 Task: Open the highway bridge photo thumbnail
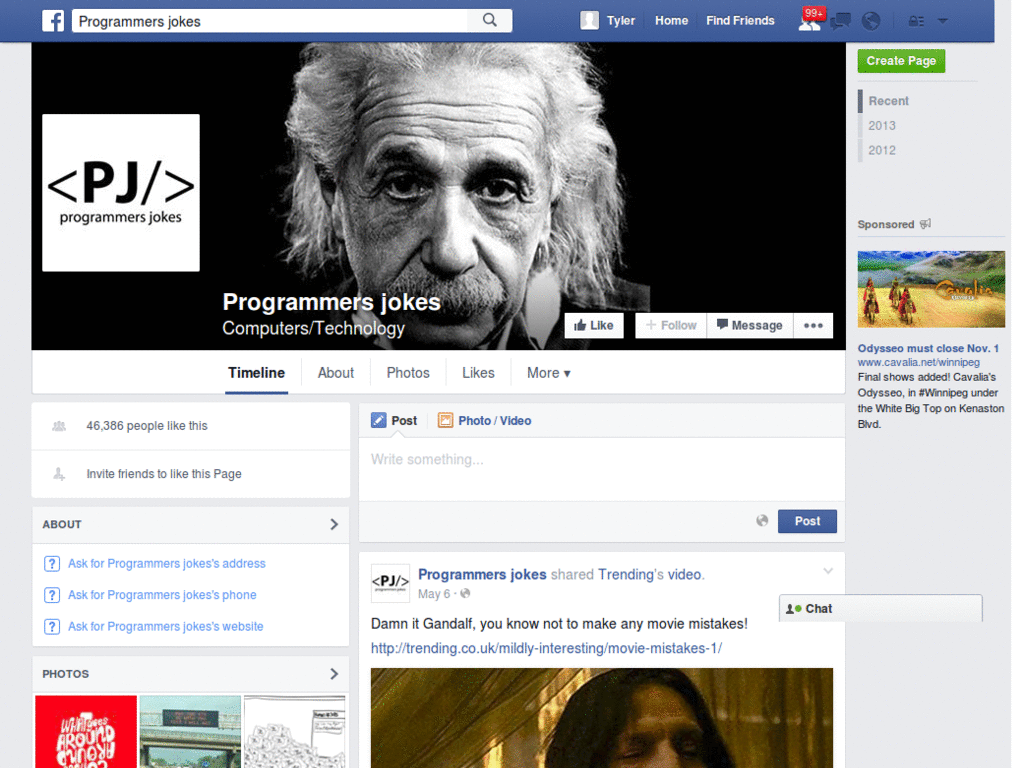click(190, 731)
